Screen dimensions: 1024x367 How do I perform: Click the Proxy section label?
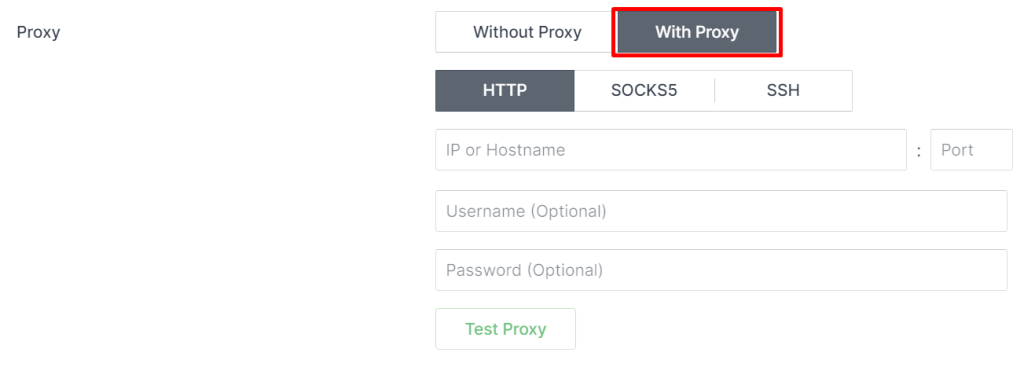[38, 32]
